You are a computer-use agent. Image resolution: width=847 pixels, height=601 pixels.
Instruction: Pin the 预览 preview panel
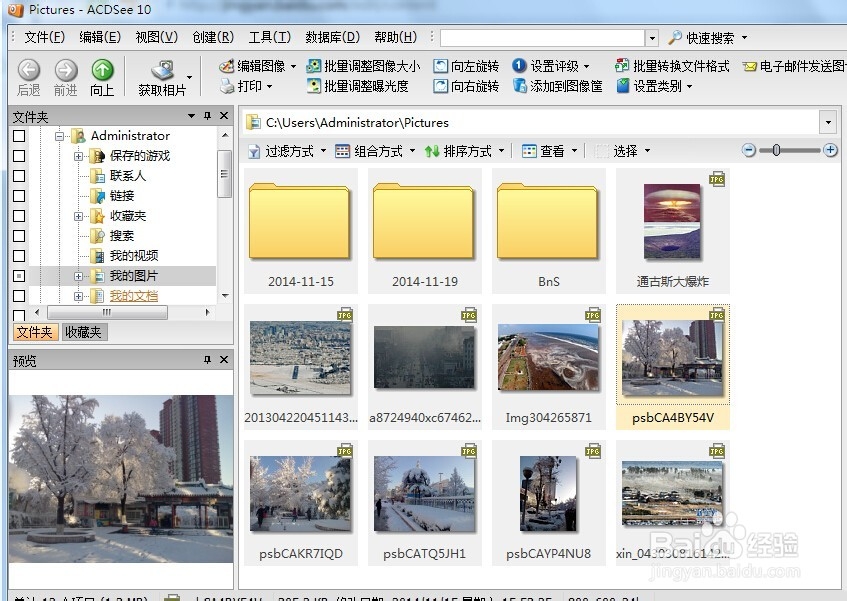pyautogui.click(x=207, y=360)
